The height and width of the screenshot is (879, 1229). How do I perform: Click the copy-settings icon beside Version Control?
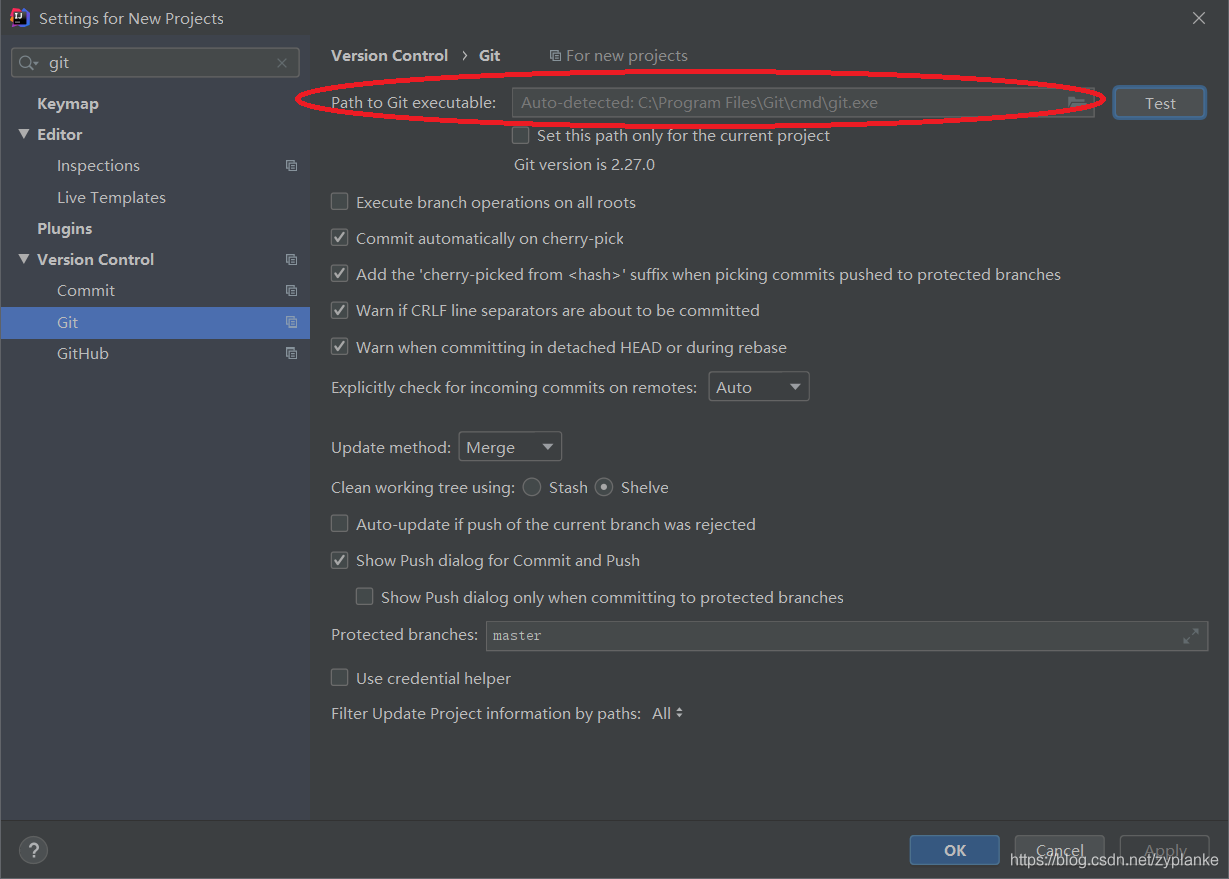[291, 259]
